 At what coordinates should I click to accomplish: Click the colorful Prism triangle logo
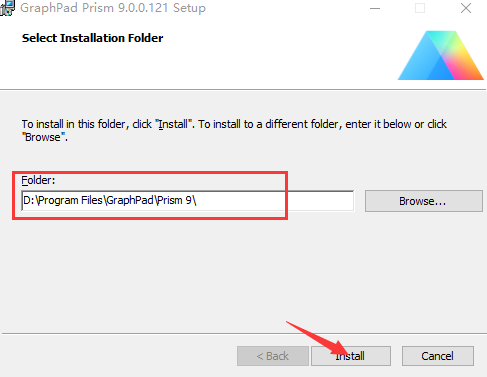pos(441,55)
